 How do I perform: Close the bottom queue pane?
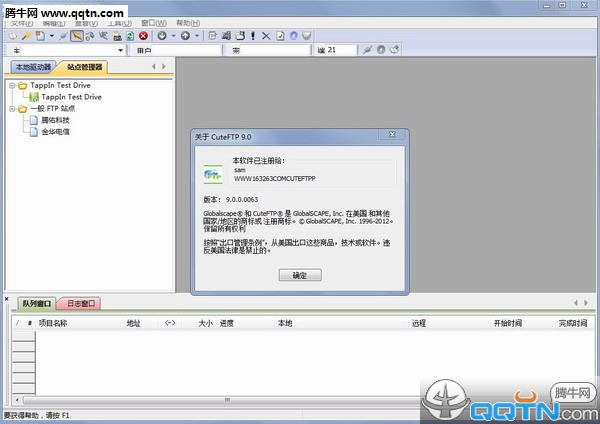click(7, 298)
